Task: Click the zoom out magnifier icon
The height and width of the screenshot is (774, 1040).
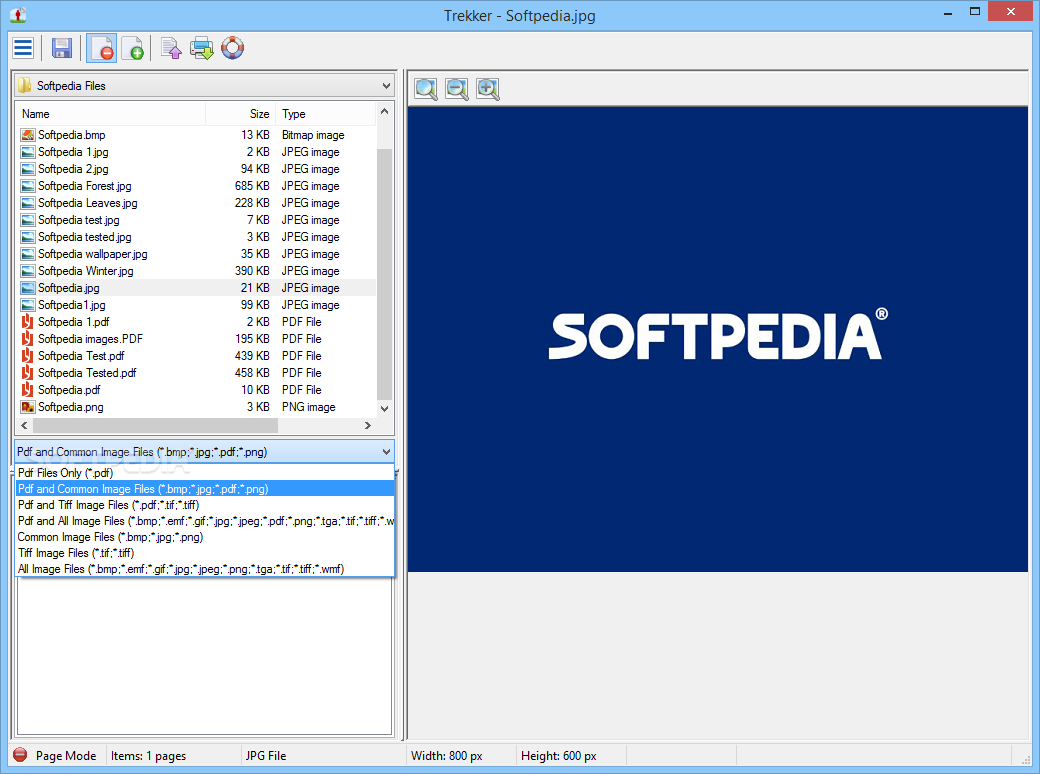Action: click(x=457, y=89)
